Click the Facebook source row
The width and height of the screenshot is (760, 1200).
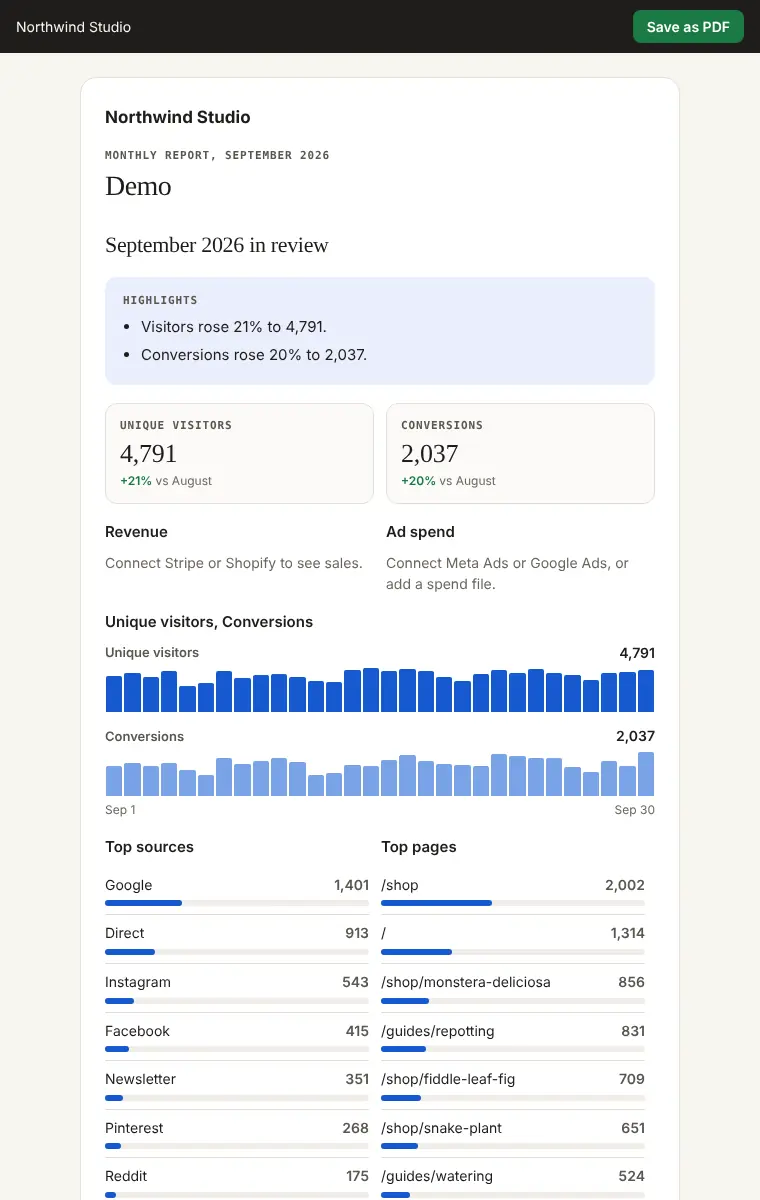pos(237,1037)
